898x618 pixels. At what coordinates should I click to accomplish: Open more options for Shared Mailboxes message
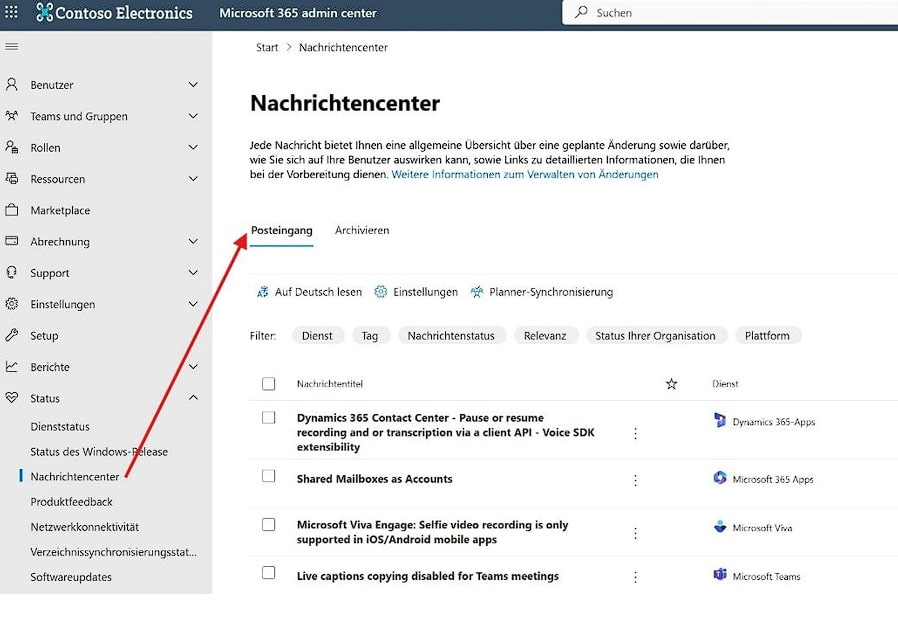coord(635,481)
